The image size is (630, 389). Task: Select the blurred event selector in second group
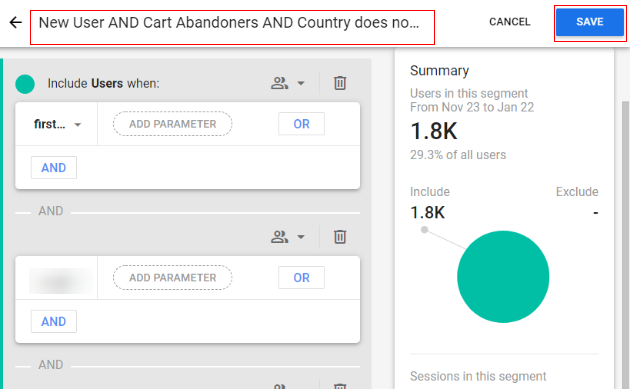(x=61, y=281)
